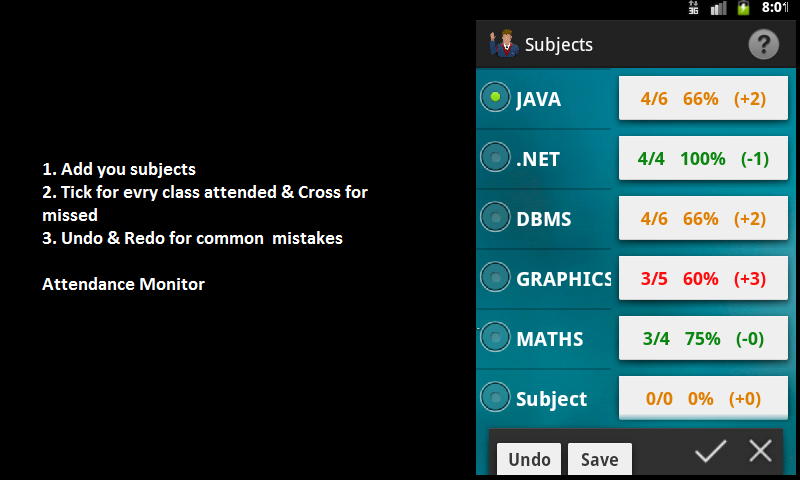Select the DBMS radio button
800x480 pixels.
click(x=495, y=217)
